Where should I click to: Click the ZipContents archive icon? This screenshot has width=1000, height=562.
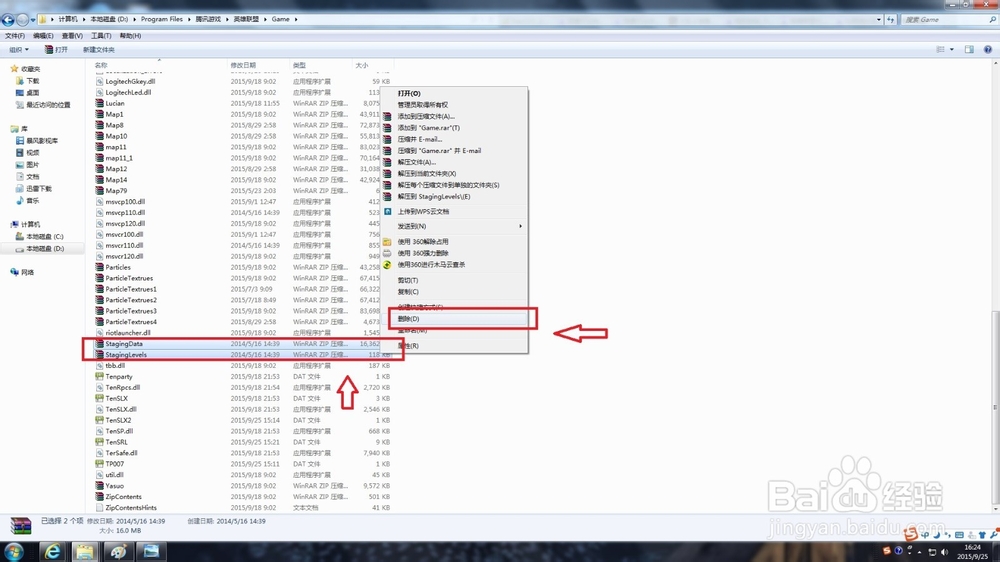pos(99,496)
